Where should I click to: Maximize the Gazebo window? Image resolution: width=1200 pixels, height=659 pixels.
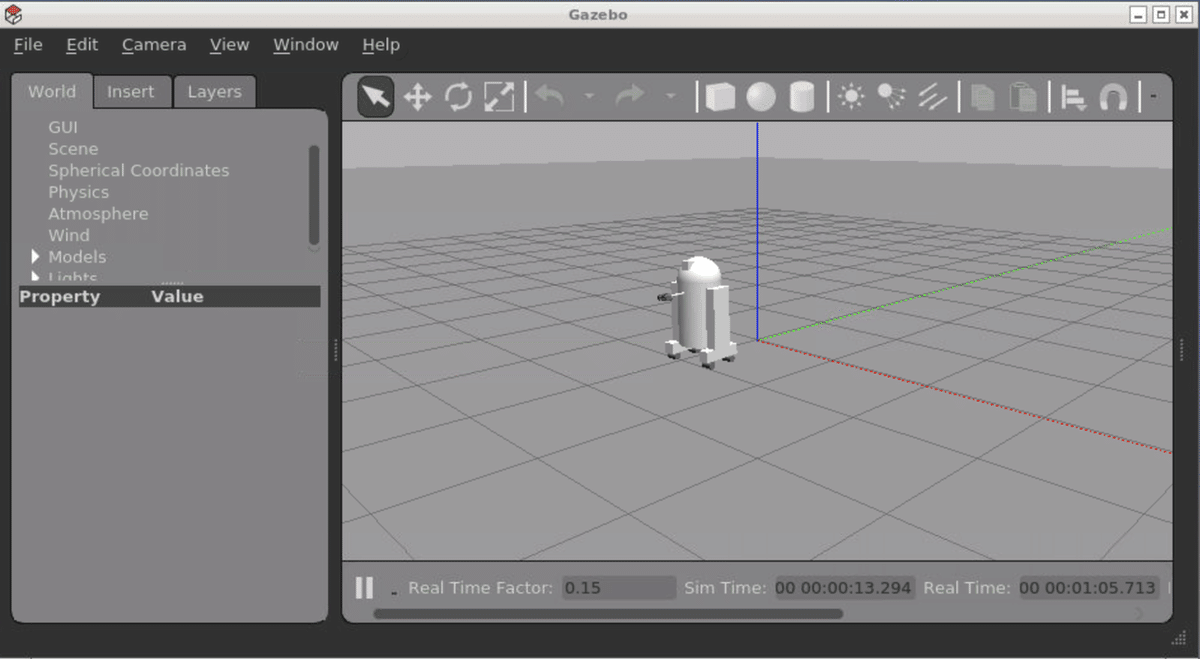coord(1161,14)
